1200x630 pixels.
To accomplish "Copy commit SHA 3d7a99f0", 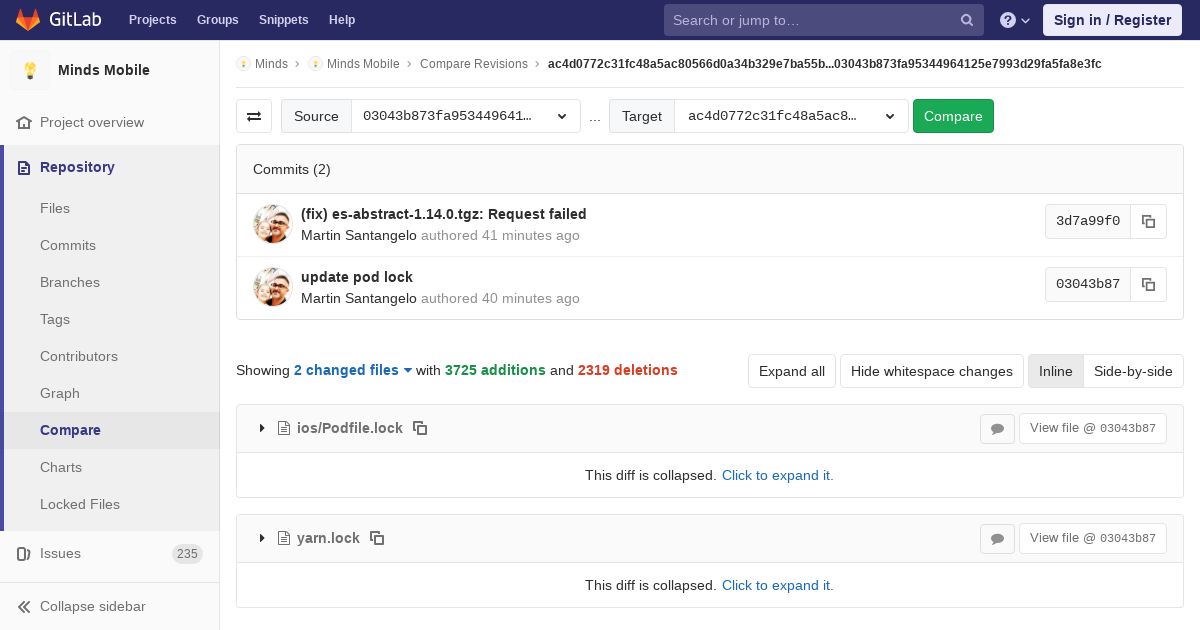I will coord(1148,221).
